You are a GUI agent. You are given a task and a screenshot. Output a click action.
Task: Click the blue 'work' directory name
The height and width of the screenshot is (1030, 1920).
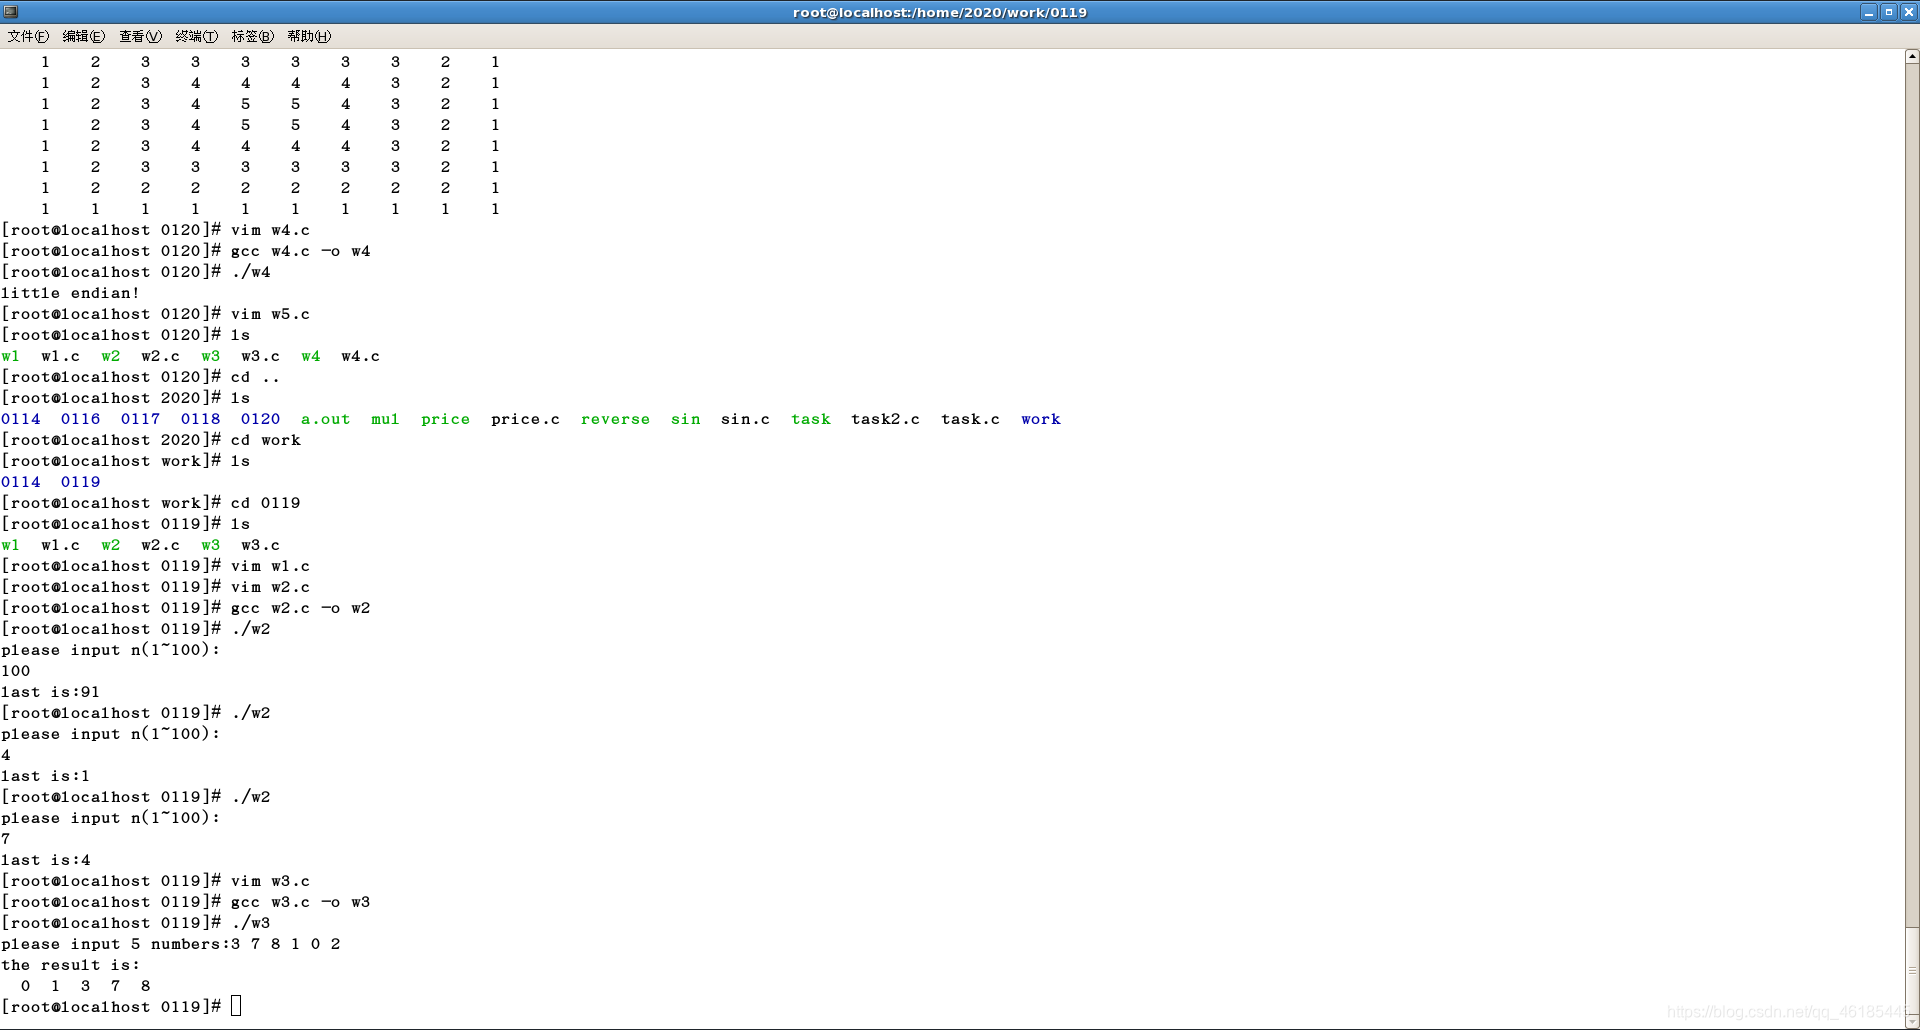(x=1040, y=419)
